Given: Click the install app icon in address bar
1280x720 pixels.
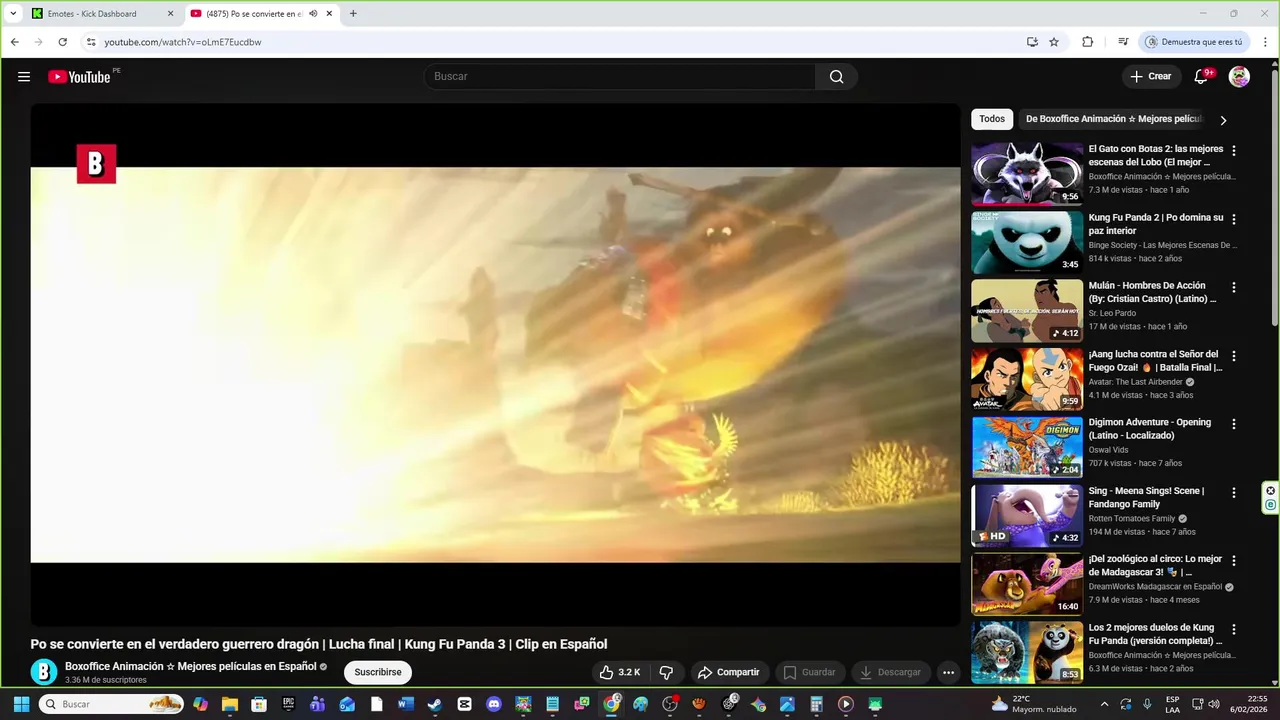Looking at the screenshot, I should (1032, 42).
